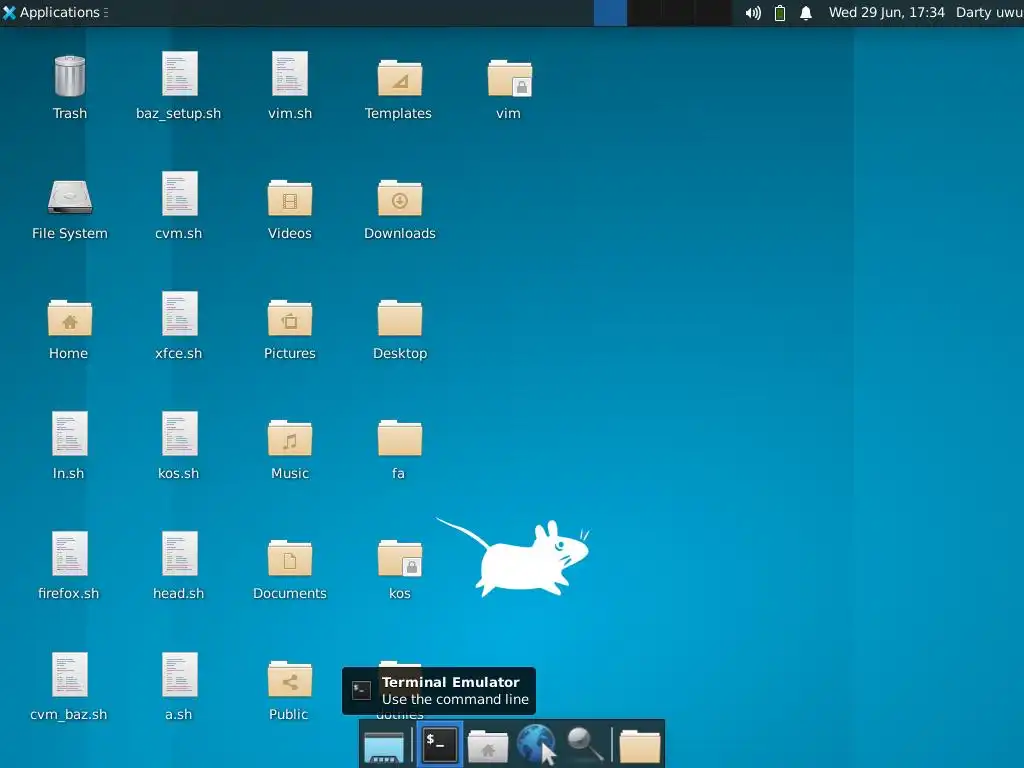Open the home File Manager in dock
Screen dimensions: 1024x768
[x=487, y=746]
